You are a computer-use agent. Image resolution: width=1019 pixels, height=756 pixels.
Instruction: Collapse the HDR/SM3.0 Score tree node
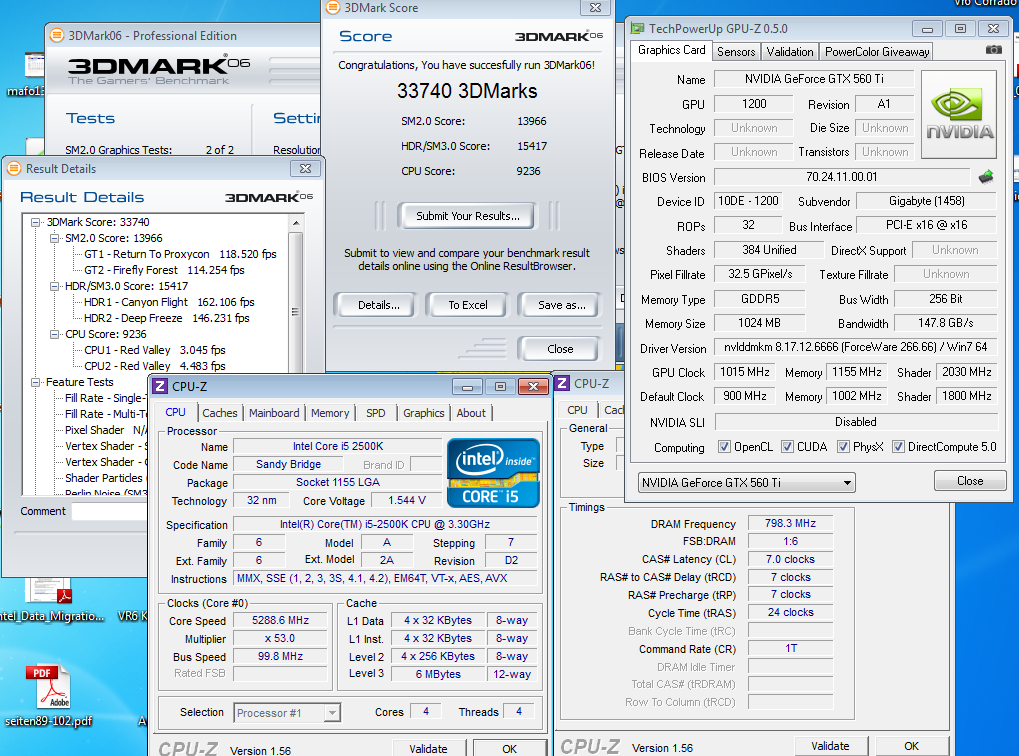54,287
